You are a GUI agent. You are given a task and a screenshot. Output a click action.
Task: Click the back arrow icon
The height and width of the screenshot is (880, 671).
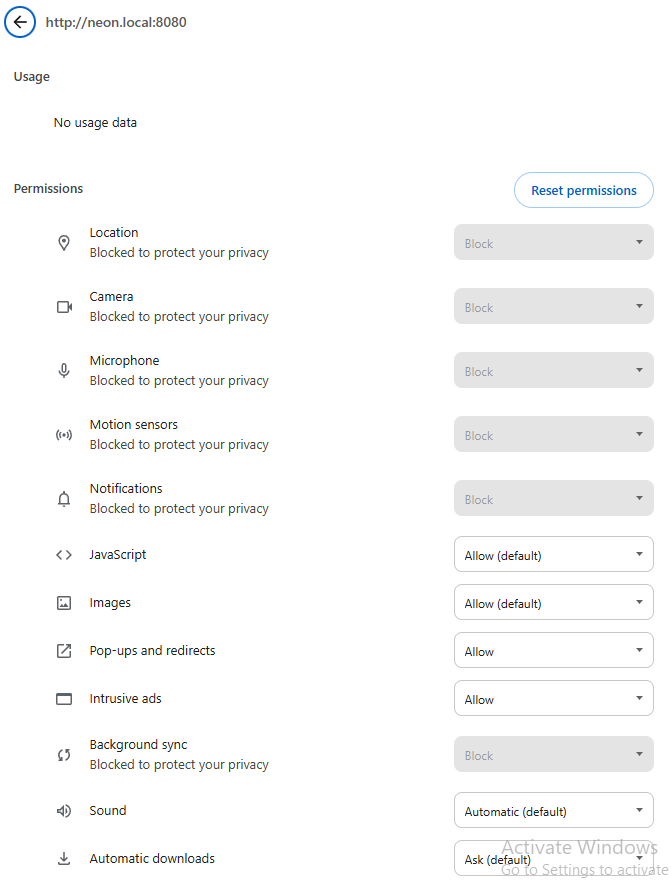[20, 22]
